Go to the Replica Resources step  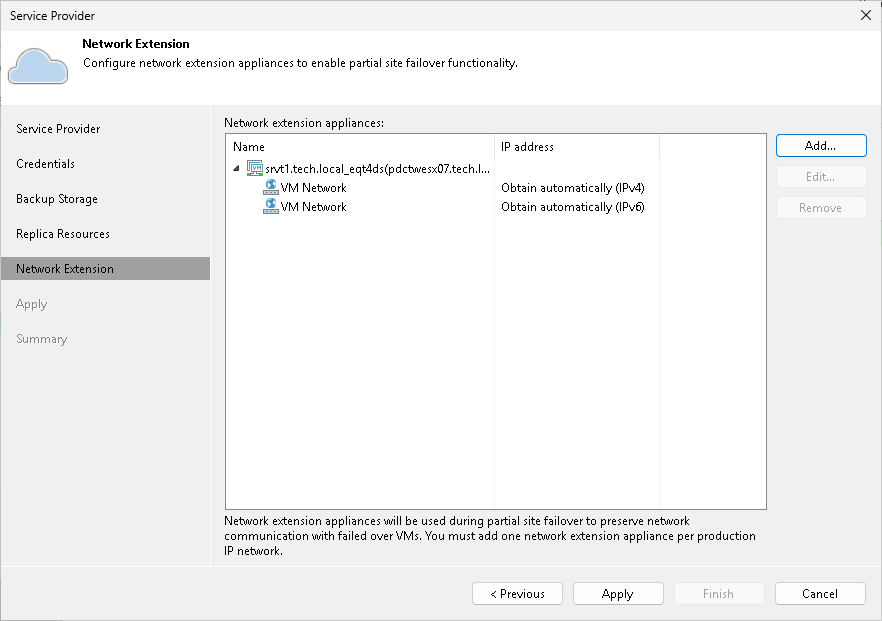(63, 233)
